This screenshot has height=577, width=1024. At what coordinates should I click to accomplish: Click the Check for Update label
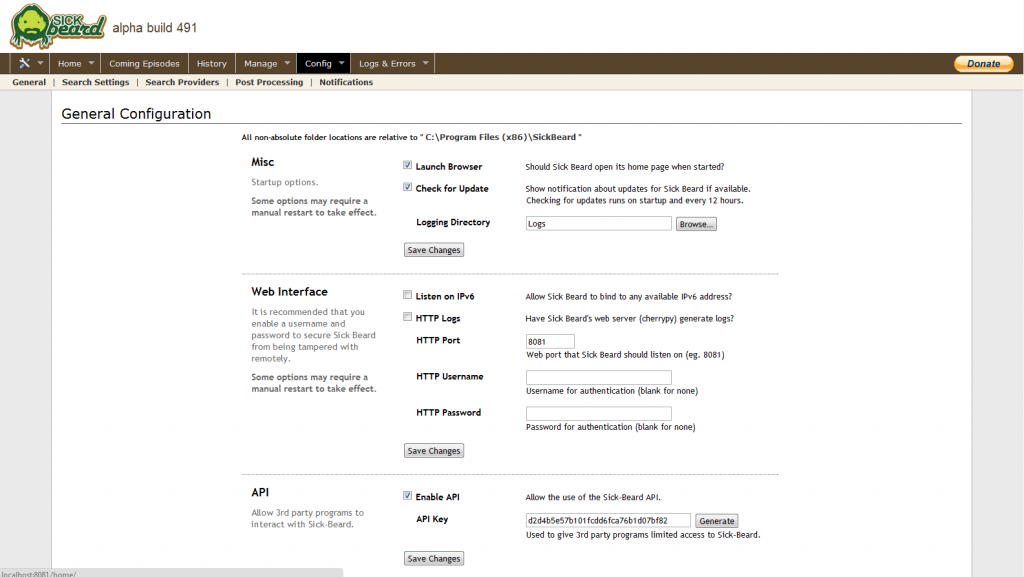[x=452, y=189]
